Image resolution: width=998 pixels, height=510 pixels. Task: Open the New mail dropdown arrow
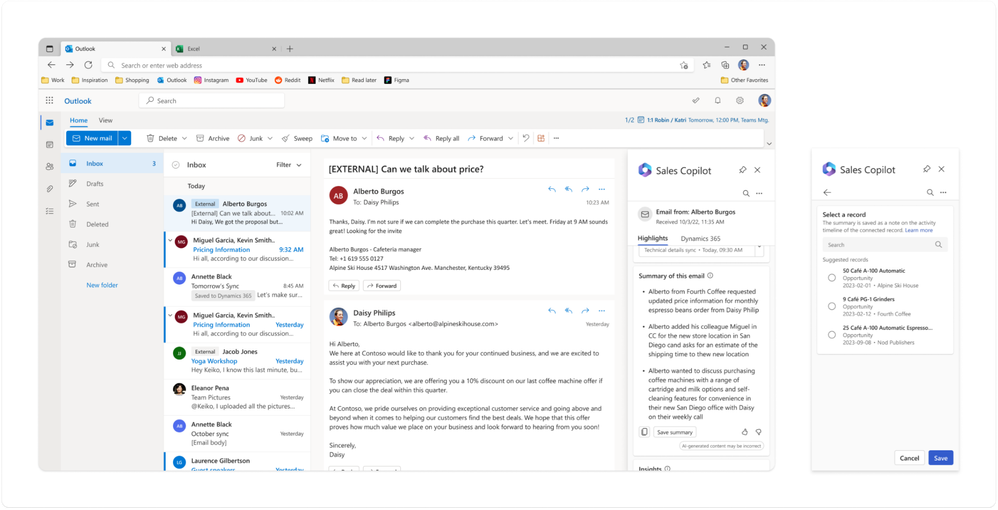(x=125, y=138)
